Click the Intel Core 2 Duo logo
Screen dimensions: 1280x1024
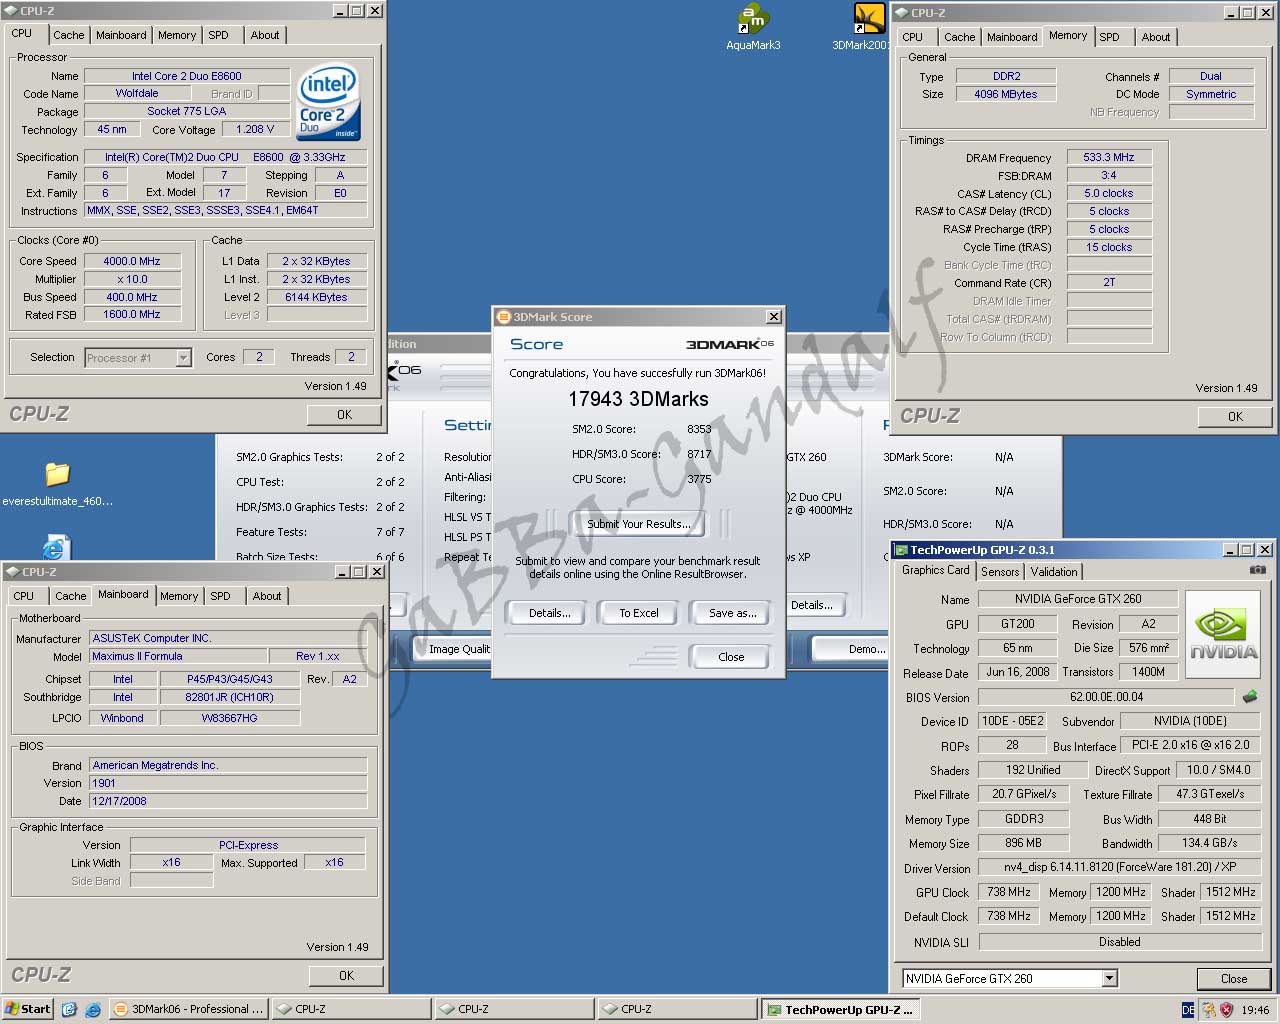coord(328,103)
